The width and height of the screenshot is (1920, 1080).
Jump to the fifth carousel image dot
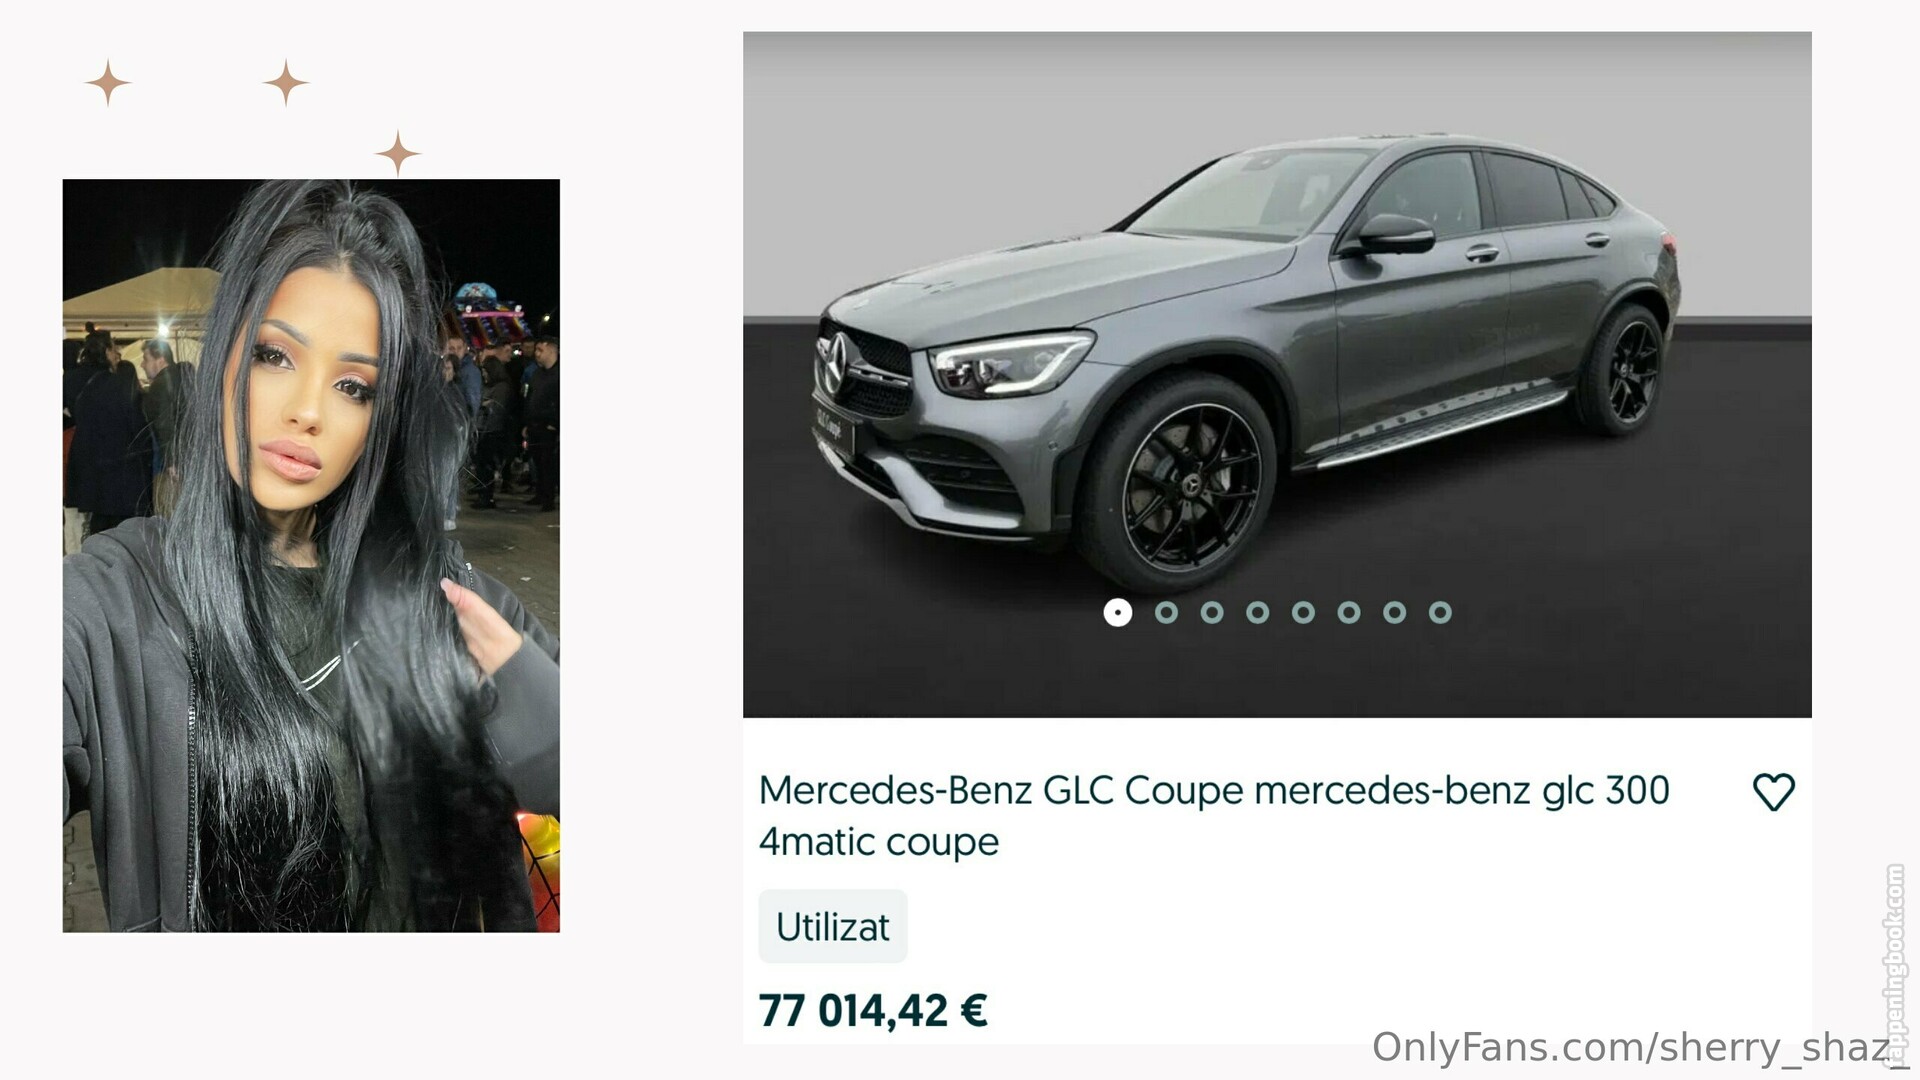[1303, 612]
